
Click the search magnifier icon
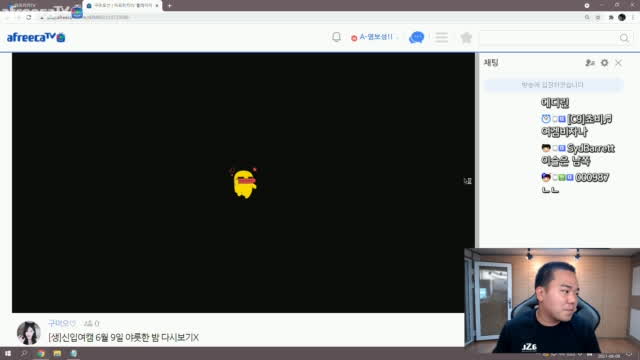coord(624,38)
